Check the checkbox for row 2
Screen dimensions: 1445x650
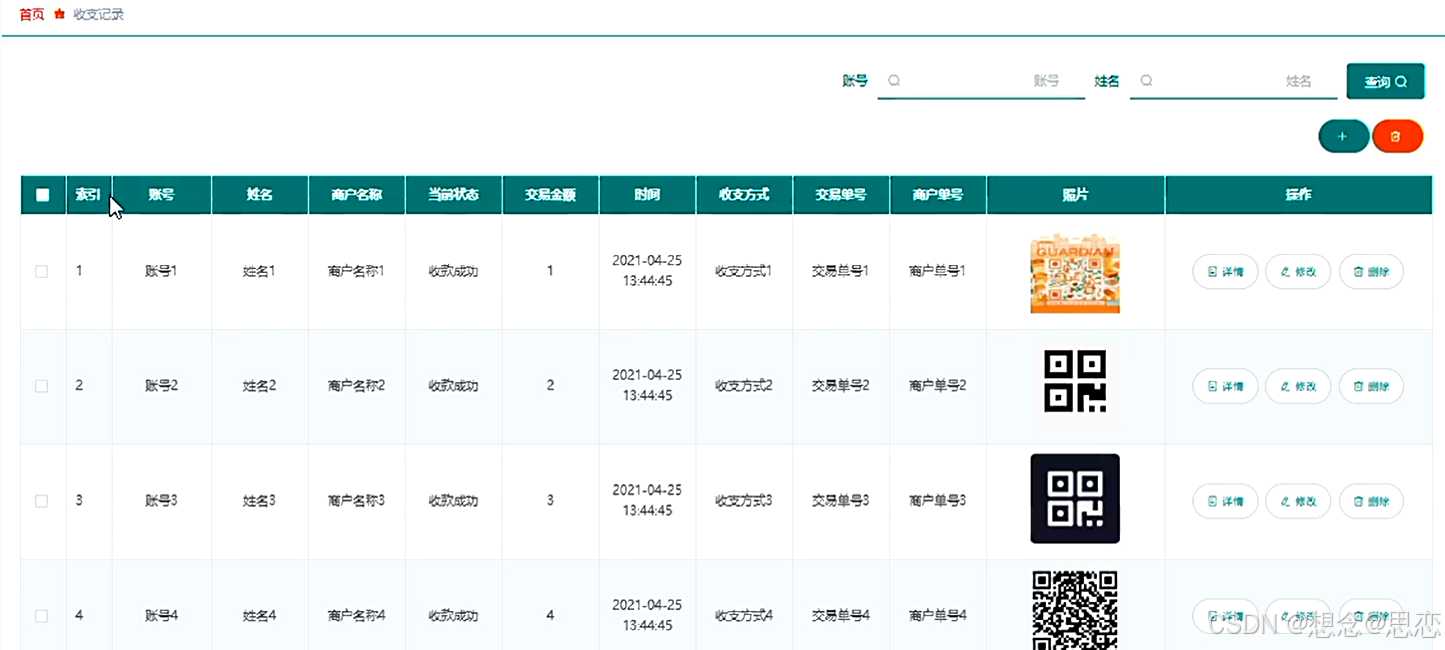tap(42, 386)
